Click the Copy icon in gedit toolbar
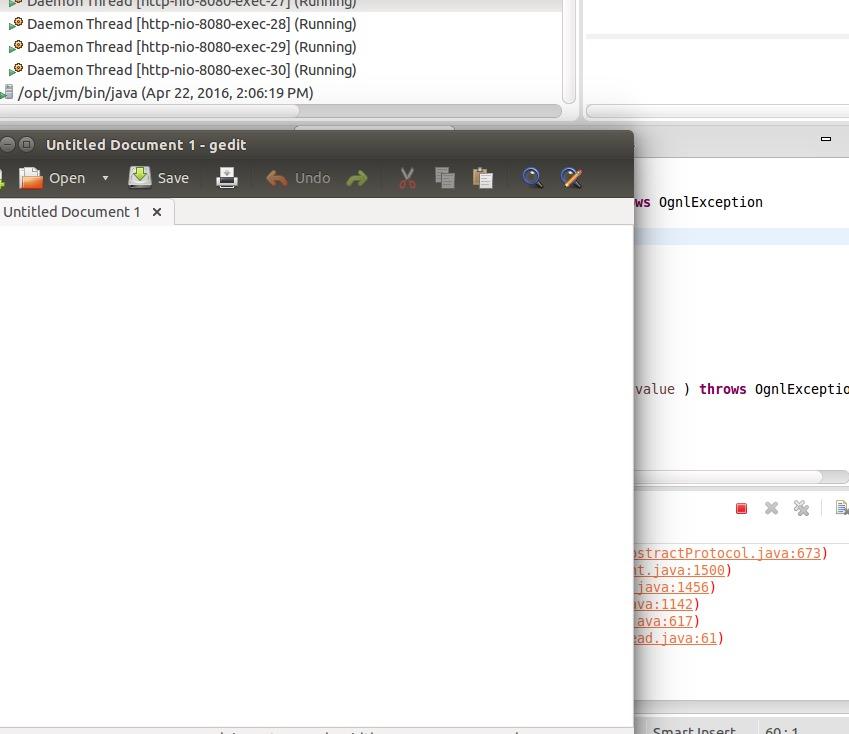 click(445, 178)
